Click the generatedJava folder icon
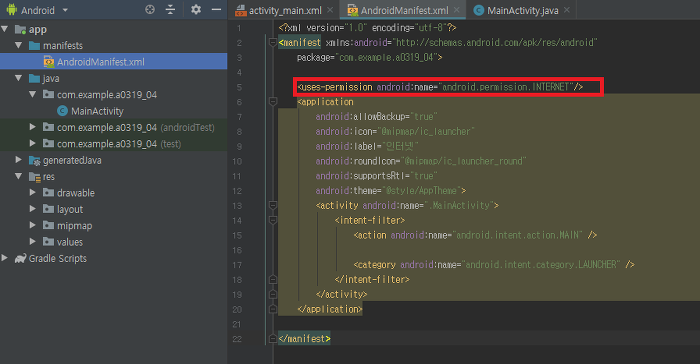The height and width of the screenshot is (364, 700). 34,160
